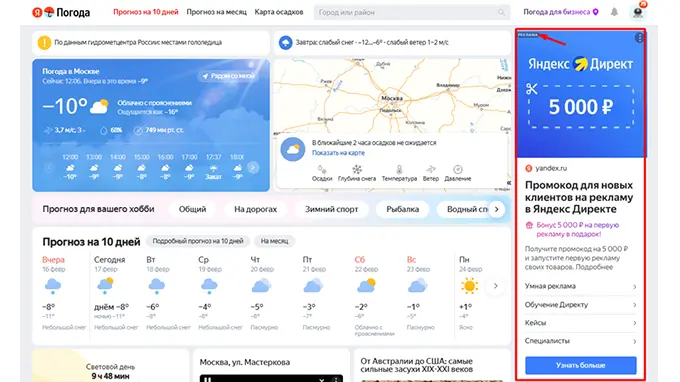Open the Прогноз на месяц tab
Viewport: 680px width, 382px height.
point(216,12)
